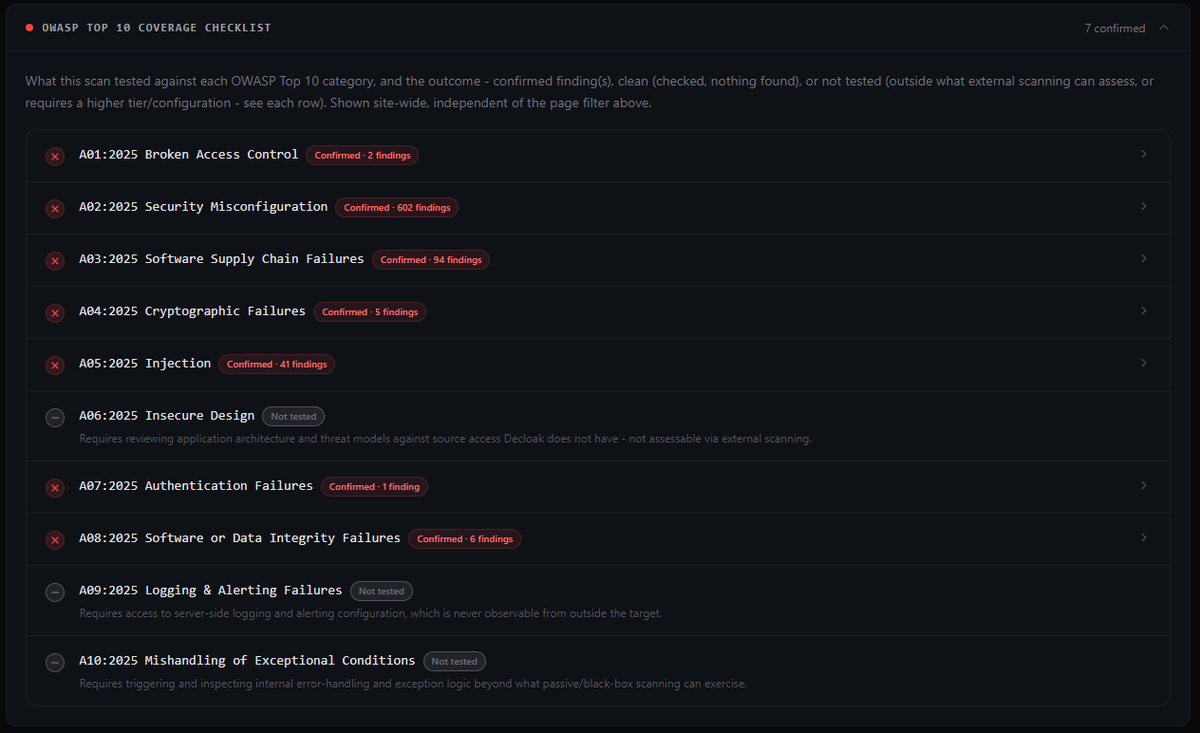The height and width of the screenshot is (733, 1200).
Task: Click the red X icon for Authentication Failures
Action: (x=55, y=487)
